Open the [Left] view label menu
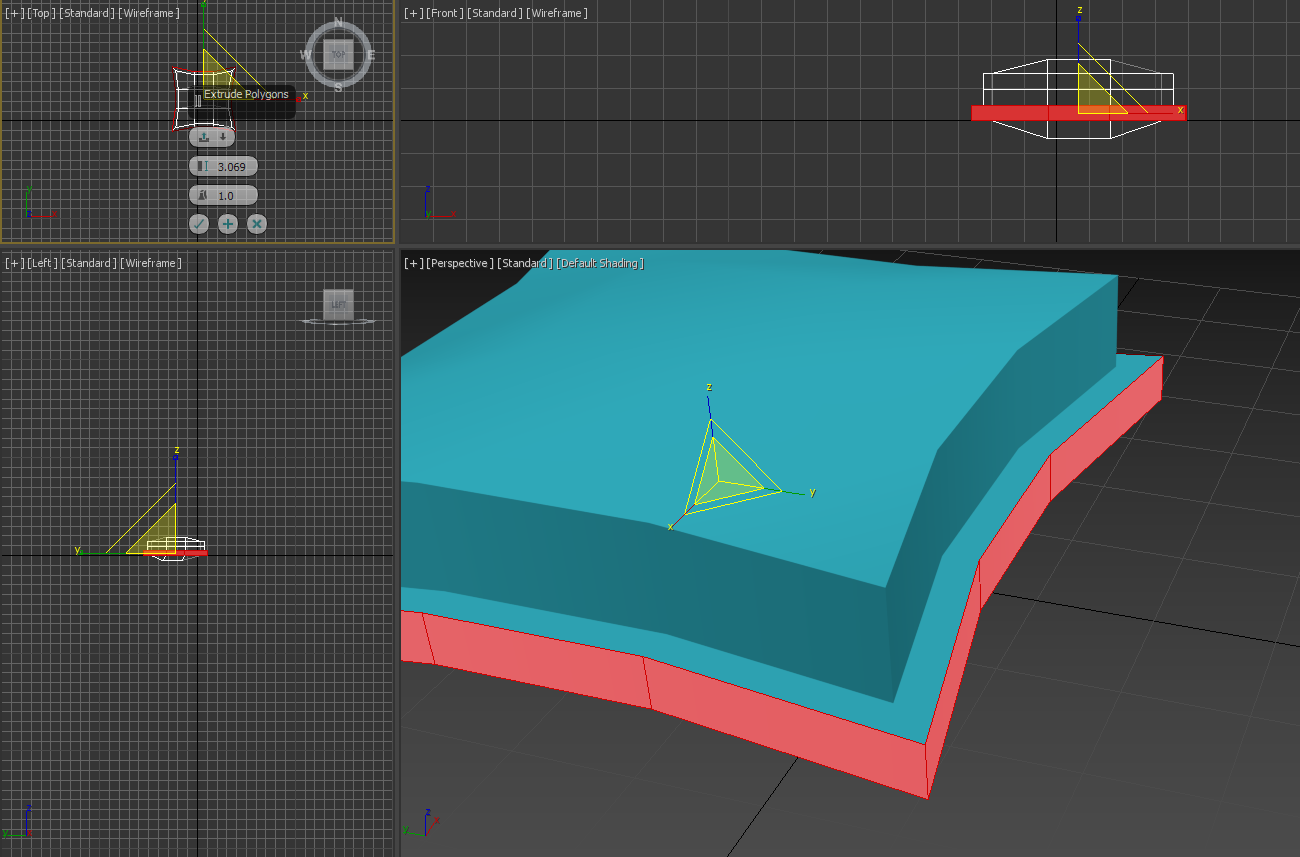 (x=43, y=263)
